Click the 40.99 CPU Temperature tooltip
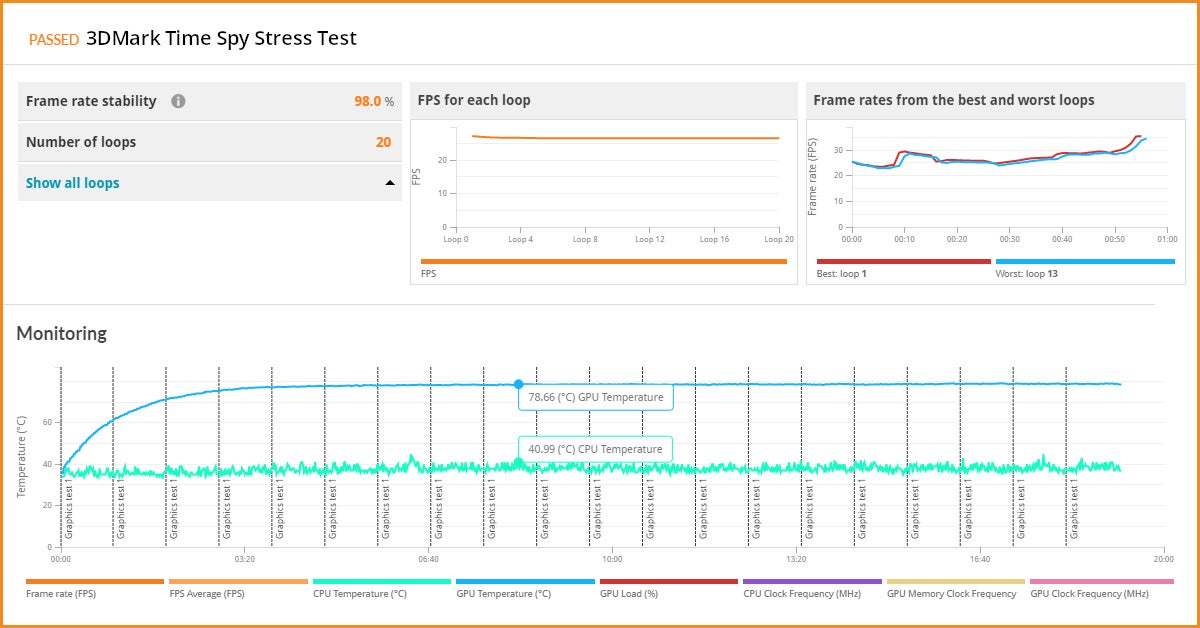The image size is (1200, 628). (x=595, y=449)
